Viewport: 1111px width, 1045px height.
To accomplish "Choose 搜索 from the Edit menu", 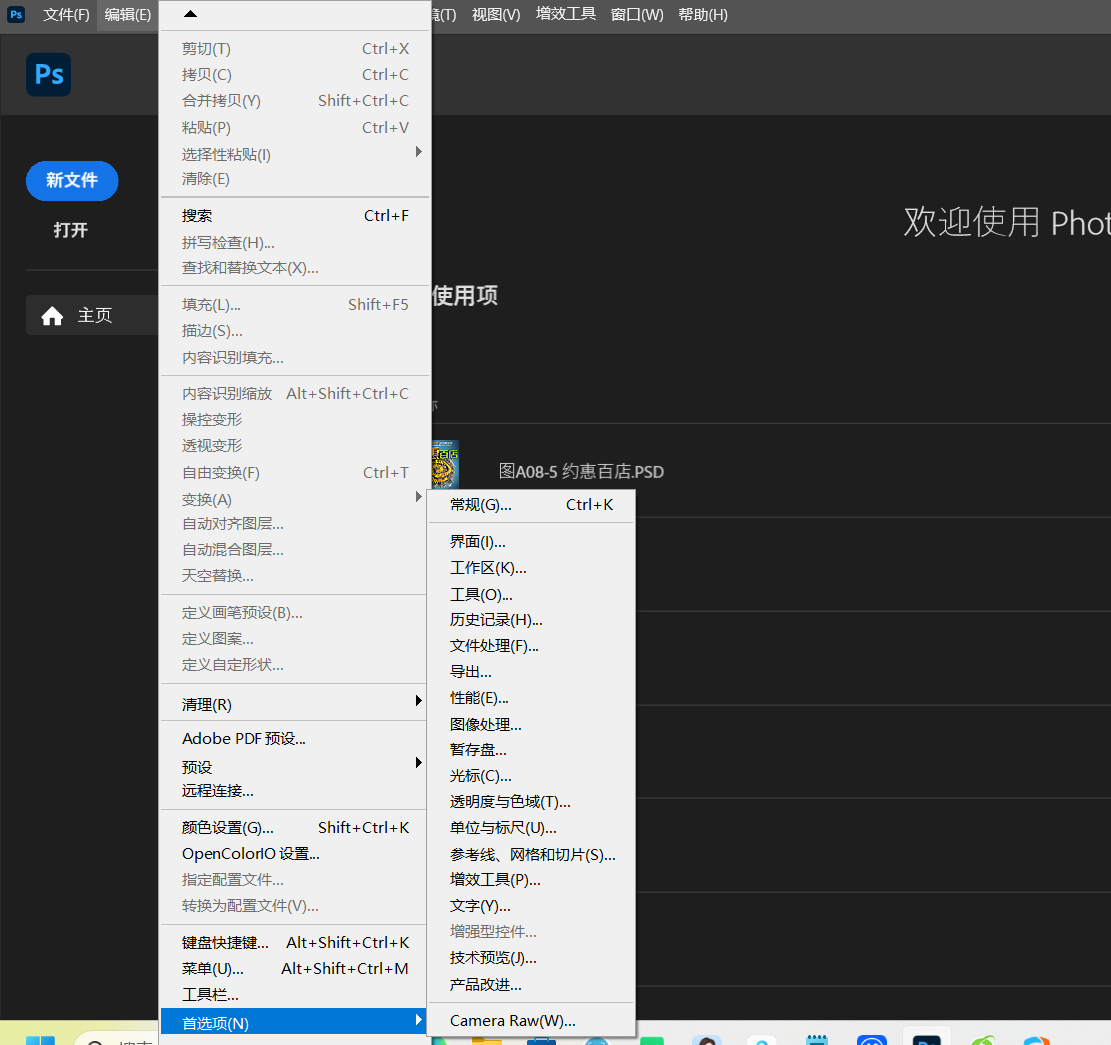I will (x=295, y=216).
